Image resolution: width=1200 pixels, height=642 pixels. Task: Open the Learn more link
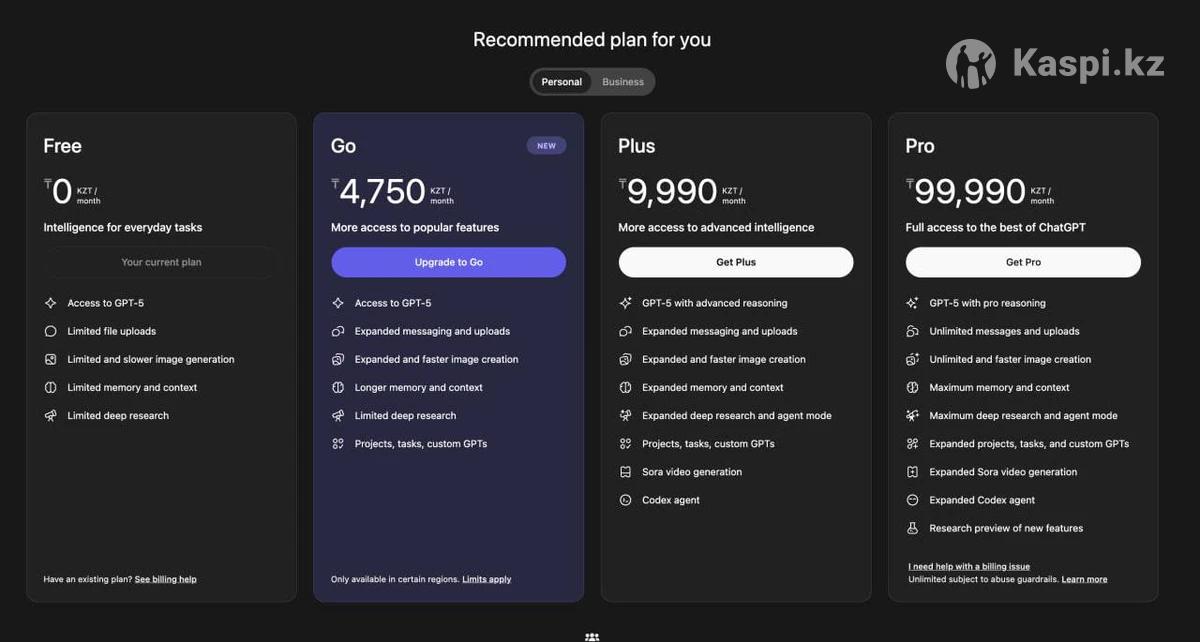click(x=1084, y=579)
